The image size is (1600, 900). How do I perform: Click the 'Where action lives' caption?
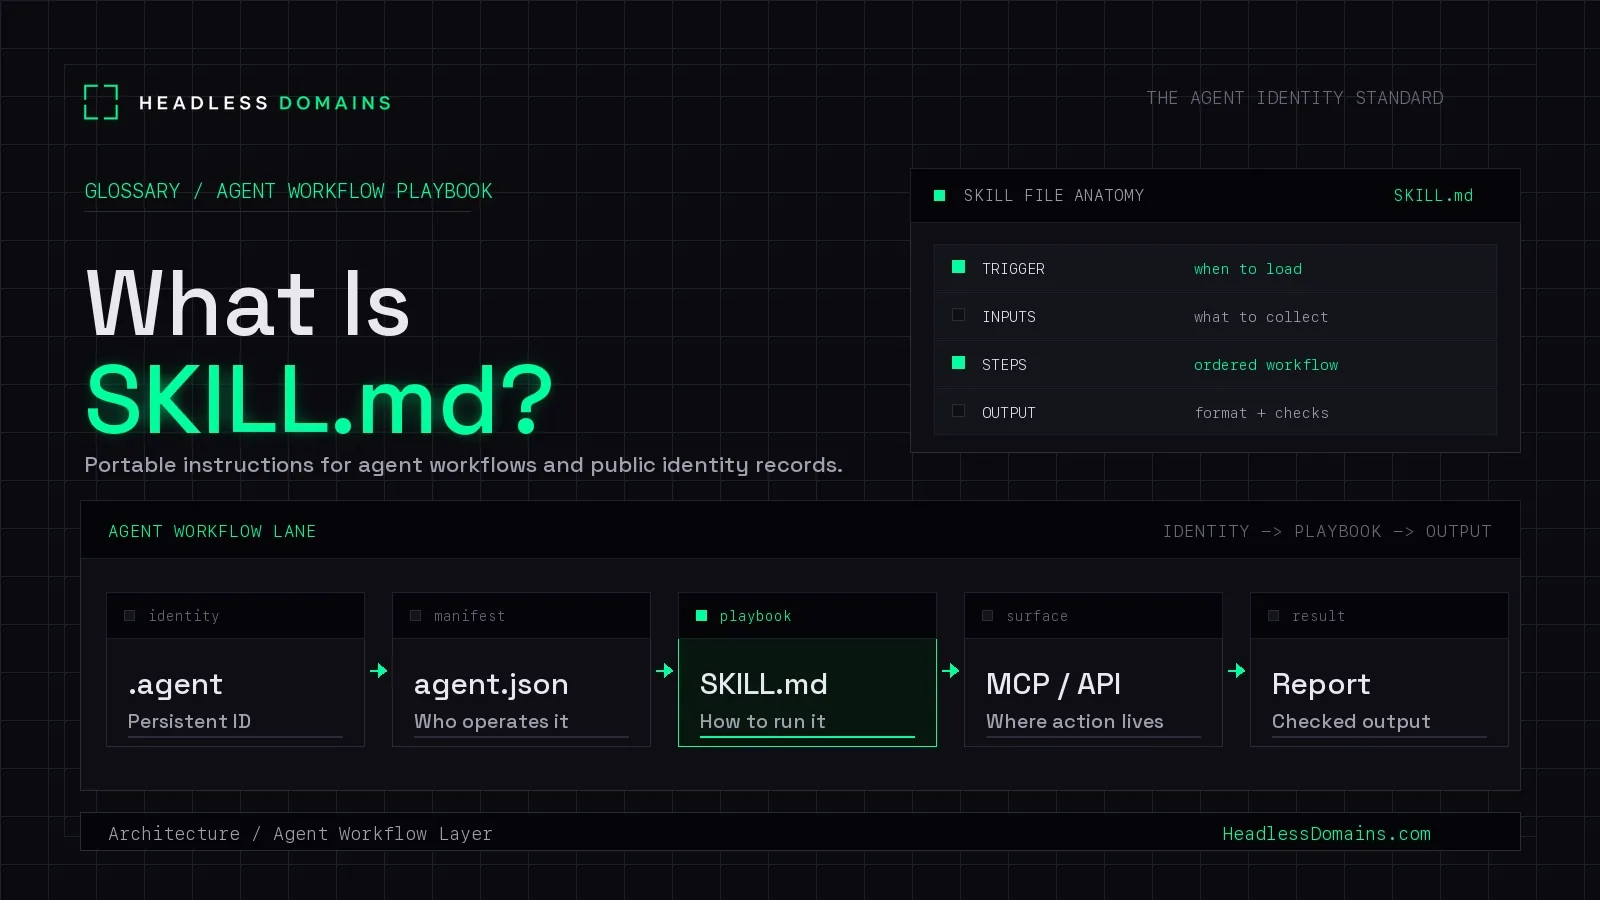[1074, 722]
